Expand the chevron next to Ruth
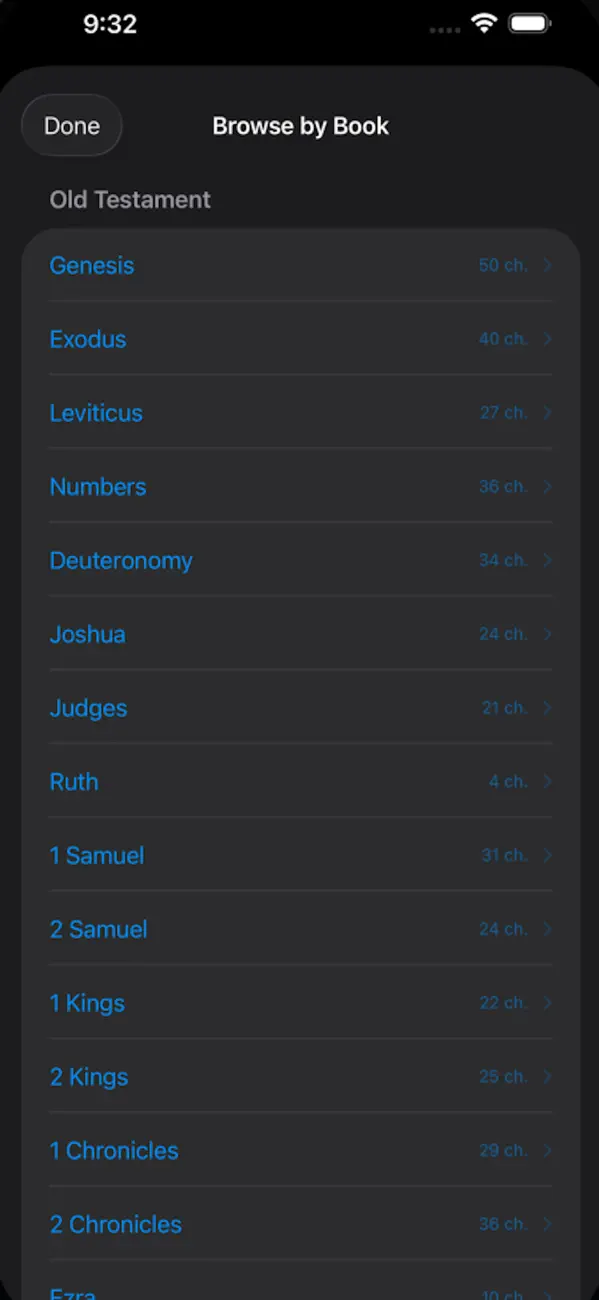This screenshot has height=1300, width=599. point(547,781)
